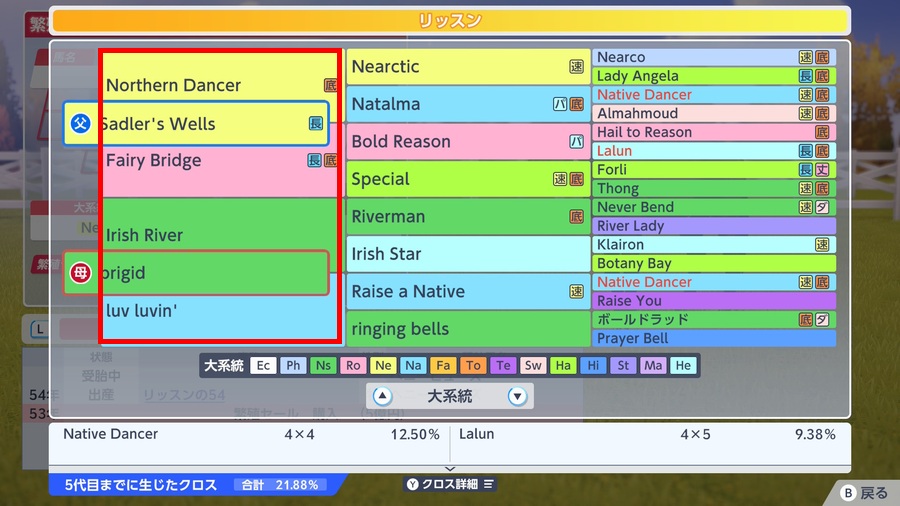900x506 pixels.
Task: Click the St lineage color swatch
Action: [623, 365]
